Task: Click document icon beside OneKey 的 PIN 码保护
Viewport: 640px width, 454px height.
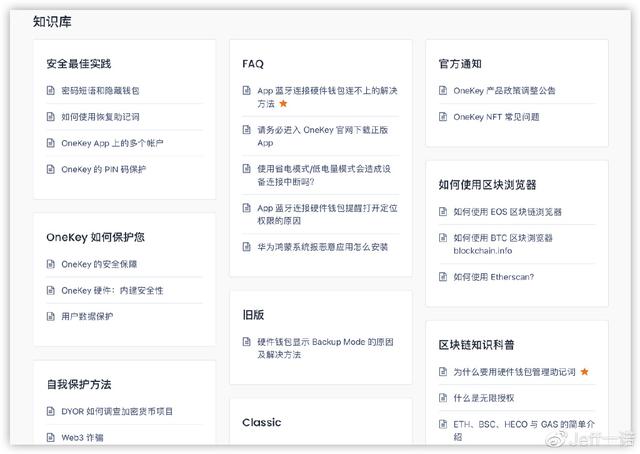Action: [51, 169]
